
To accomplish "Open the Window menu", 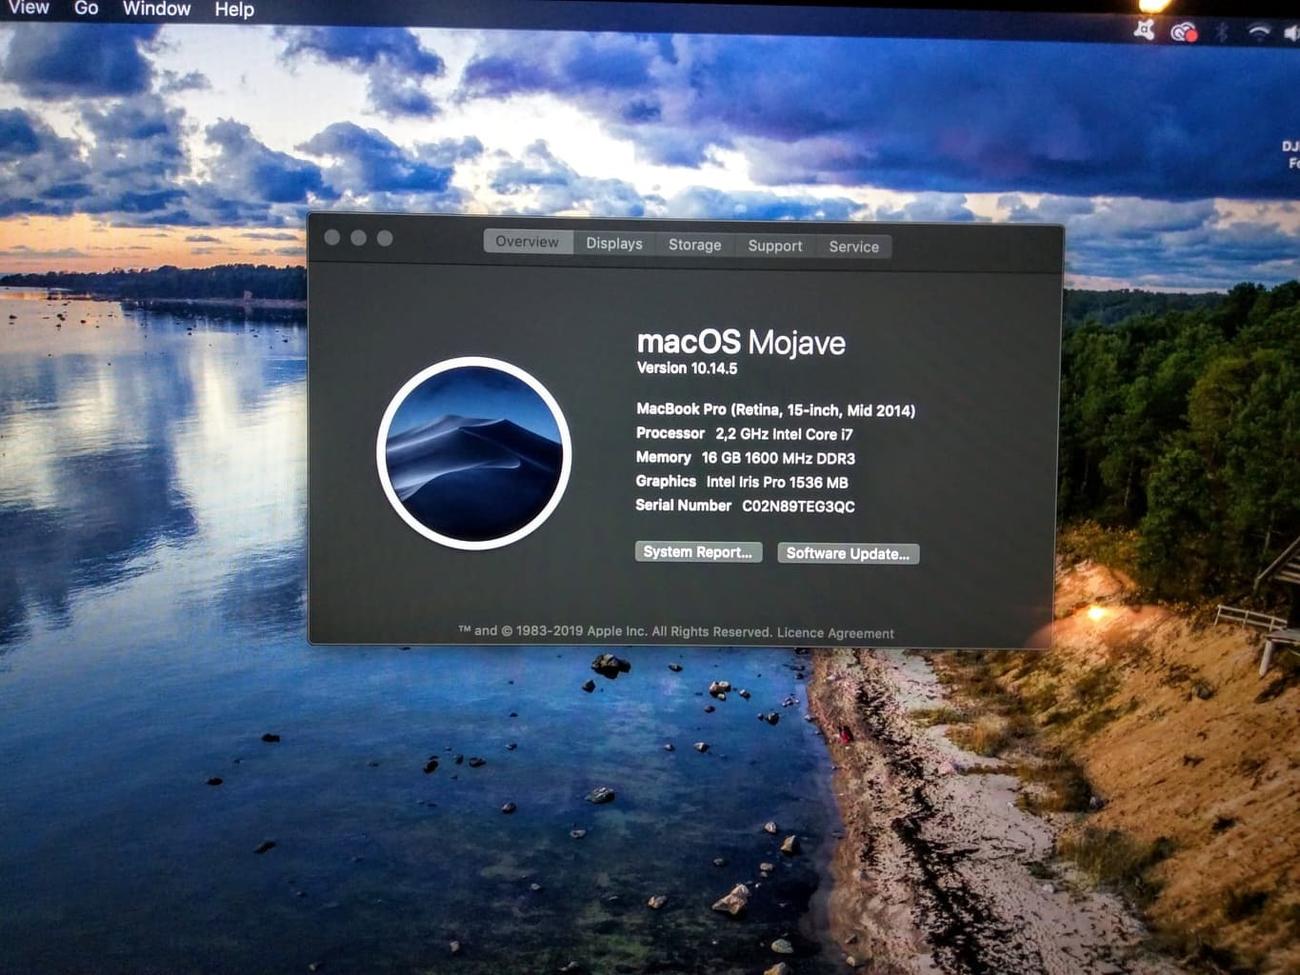I will point(156,9).
